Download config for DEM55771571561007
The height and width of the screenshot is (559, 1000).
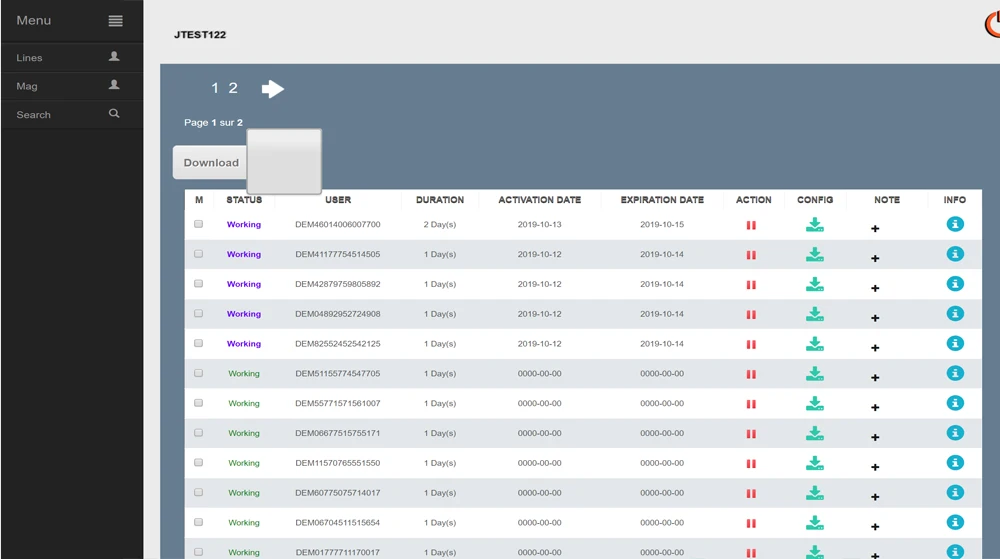814,403
